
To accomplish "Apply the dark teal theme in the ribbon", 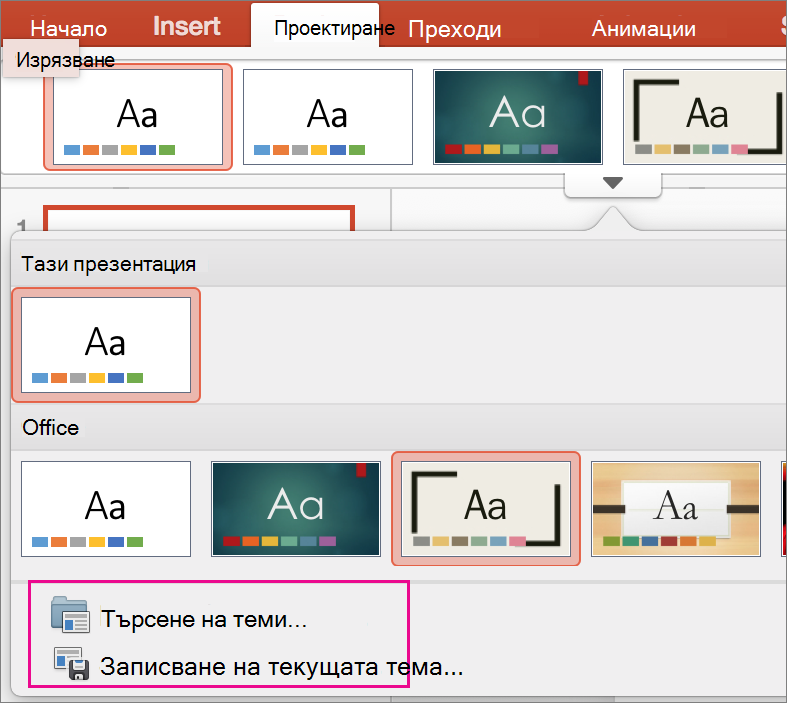I will 518,117.
